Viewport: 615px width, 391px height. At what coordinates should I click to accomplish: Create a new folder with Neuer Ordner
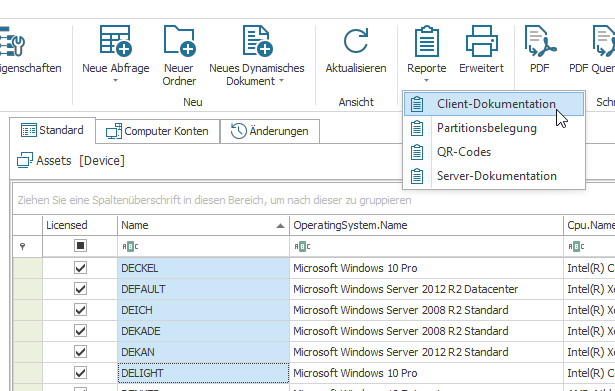click(179, 41)
